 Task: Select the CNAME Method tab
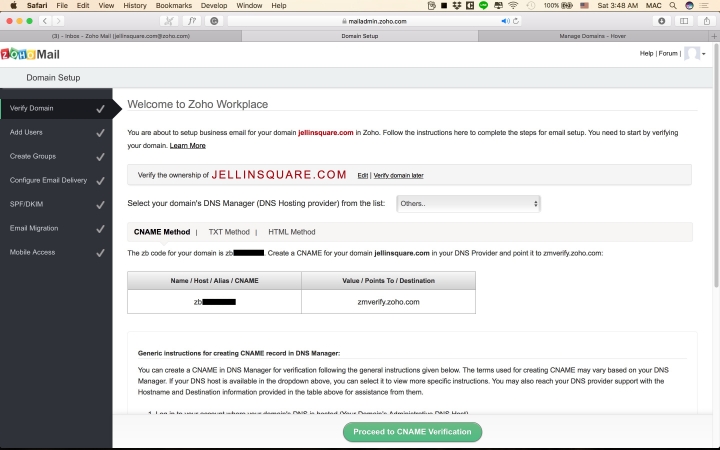[162, 232]
